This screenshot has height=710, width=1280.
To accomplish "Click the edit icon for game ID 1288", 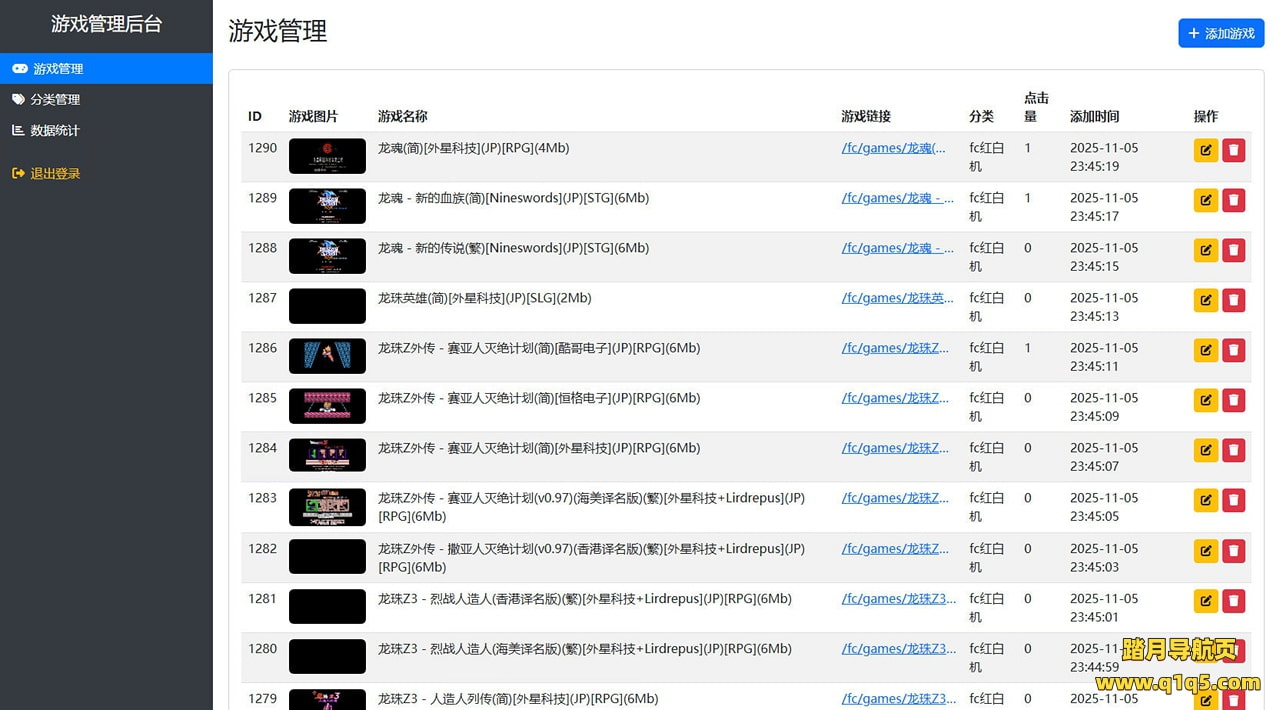I will pos(1205,250).
